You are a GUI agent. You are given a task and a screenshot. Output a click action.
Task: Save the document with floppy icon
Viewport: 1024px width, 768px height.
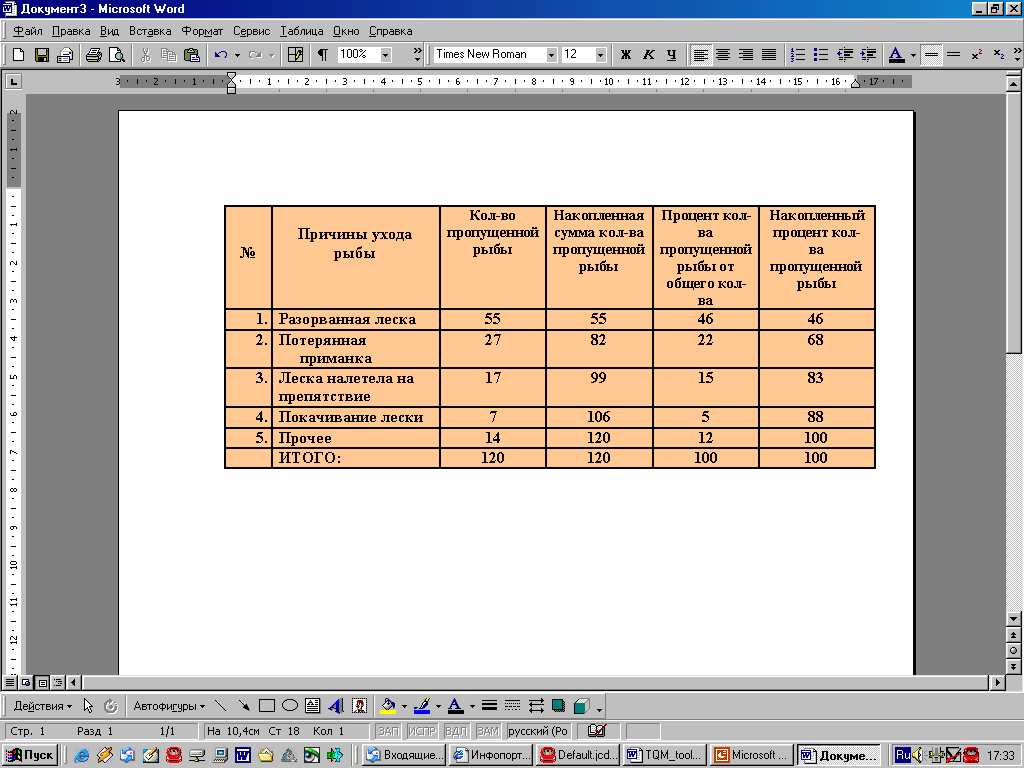(42, 55)
